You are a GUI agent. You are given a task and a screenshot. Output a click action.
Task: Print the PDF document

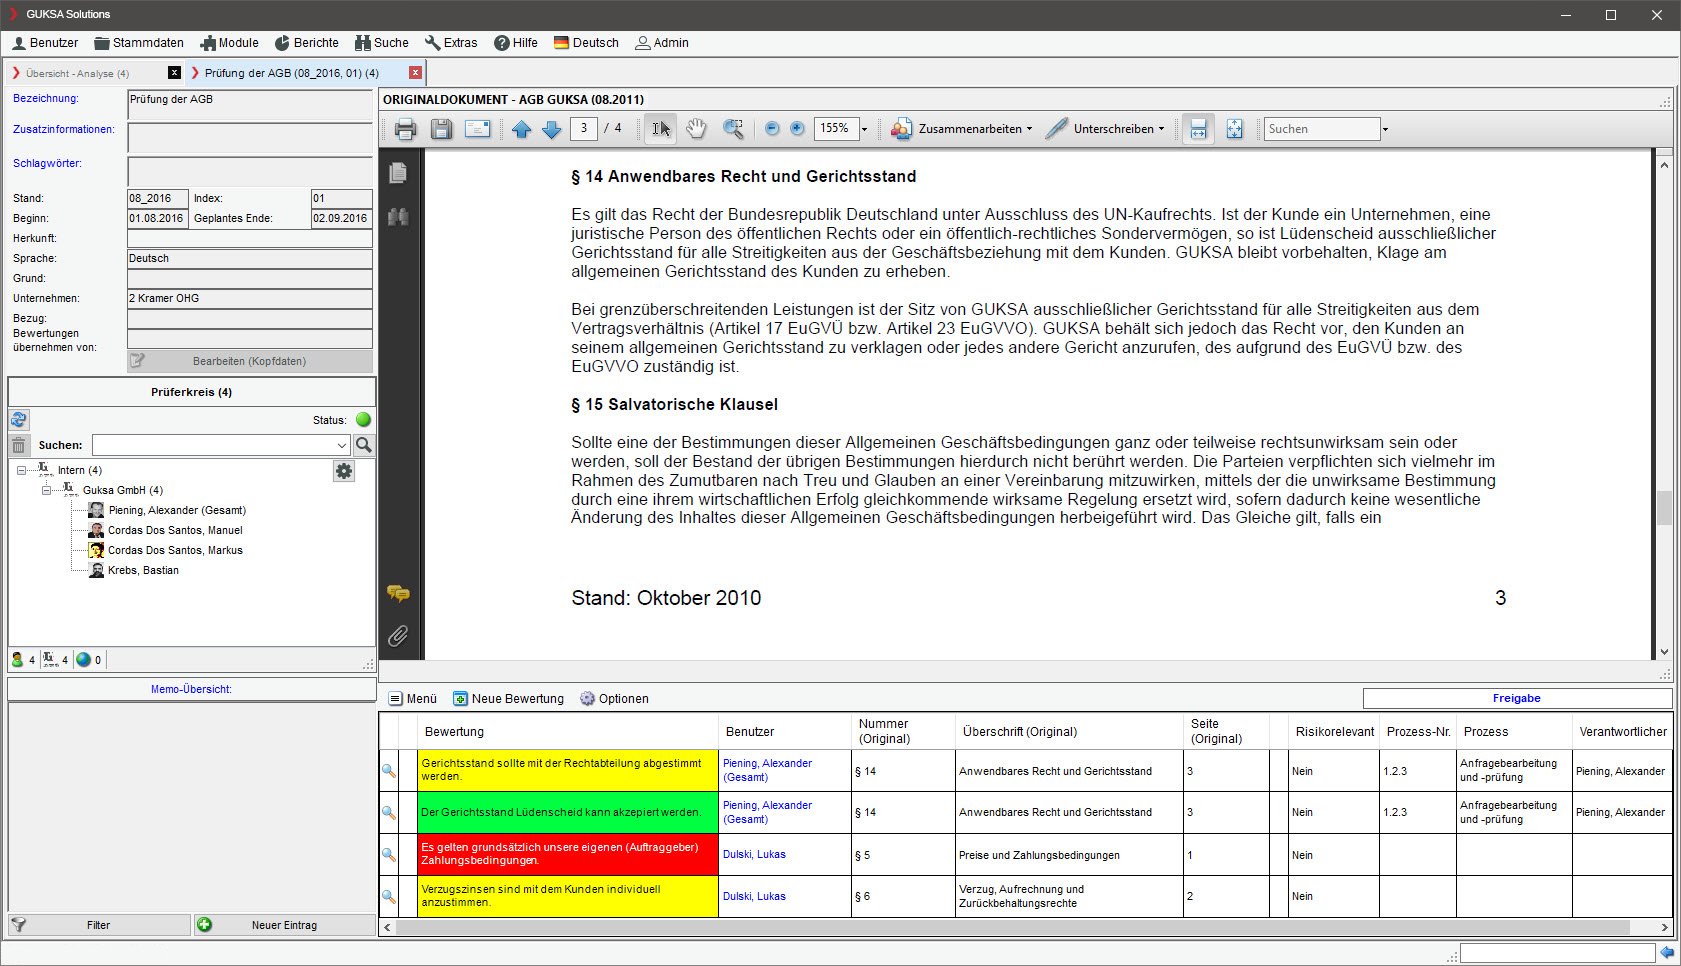[x=405, y=129]
